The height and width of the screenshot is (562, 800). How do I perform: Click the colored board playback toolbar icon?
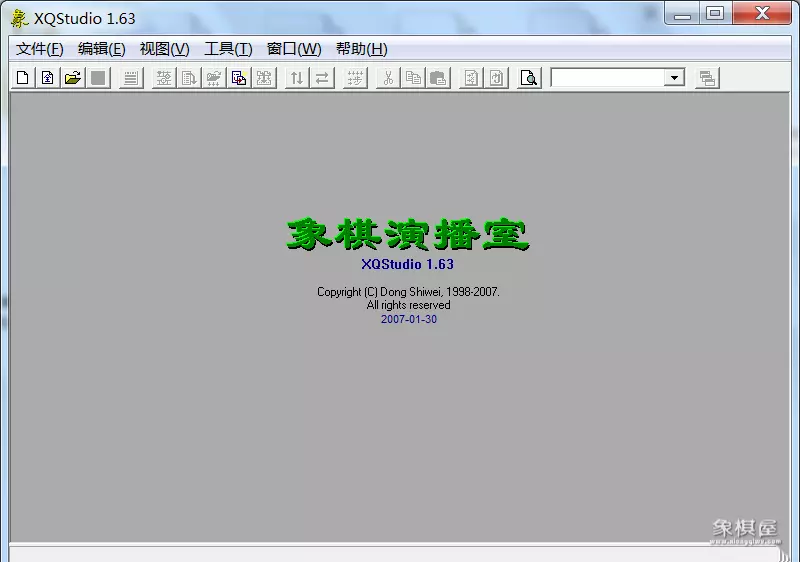tap(239, 78)
